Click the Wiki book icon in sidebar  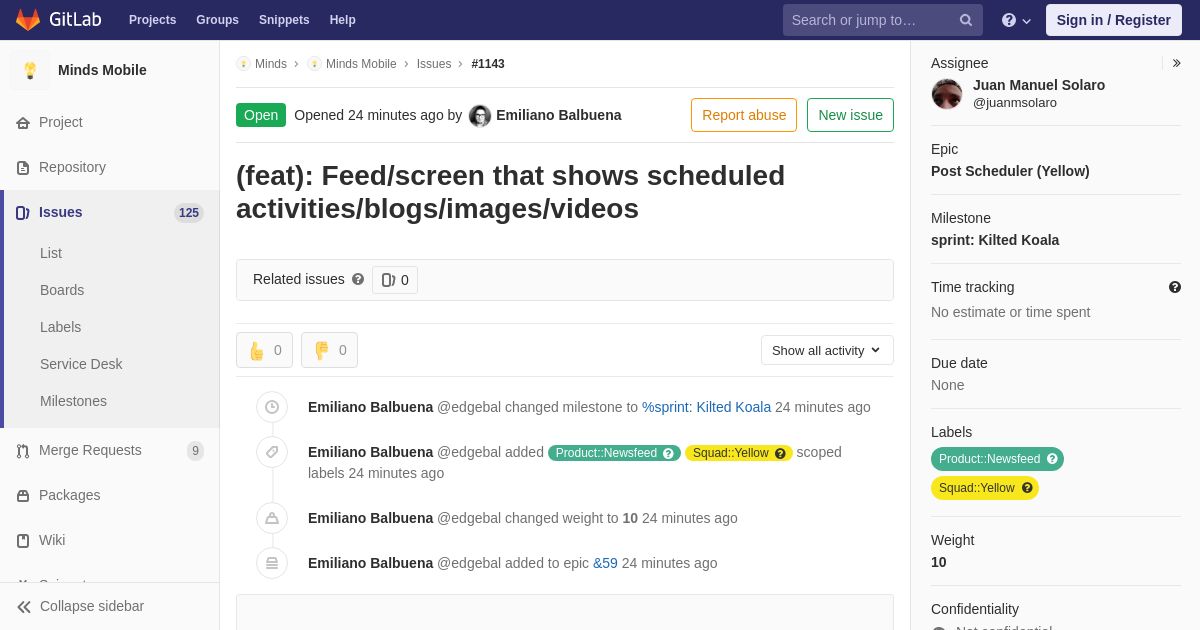point(23,541)
